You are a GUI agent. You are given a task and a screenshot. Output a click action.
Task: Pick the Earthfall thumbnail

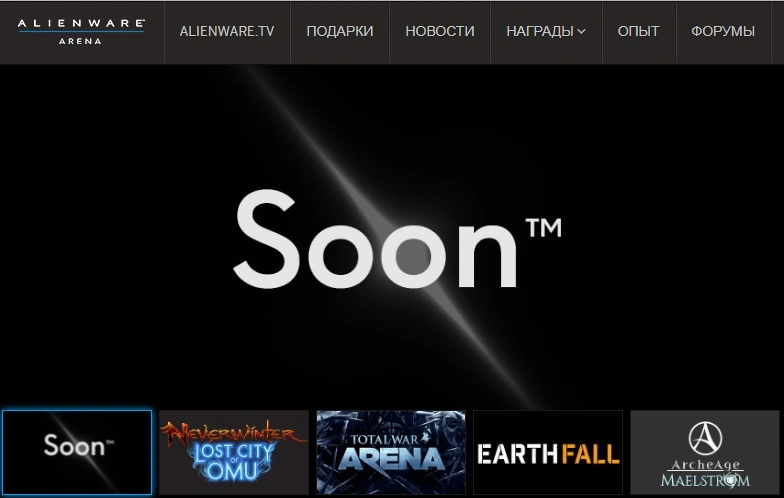548,452
